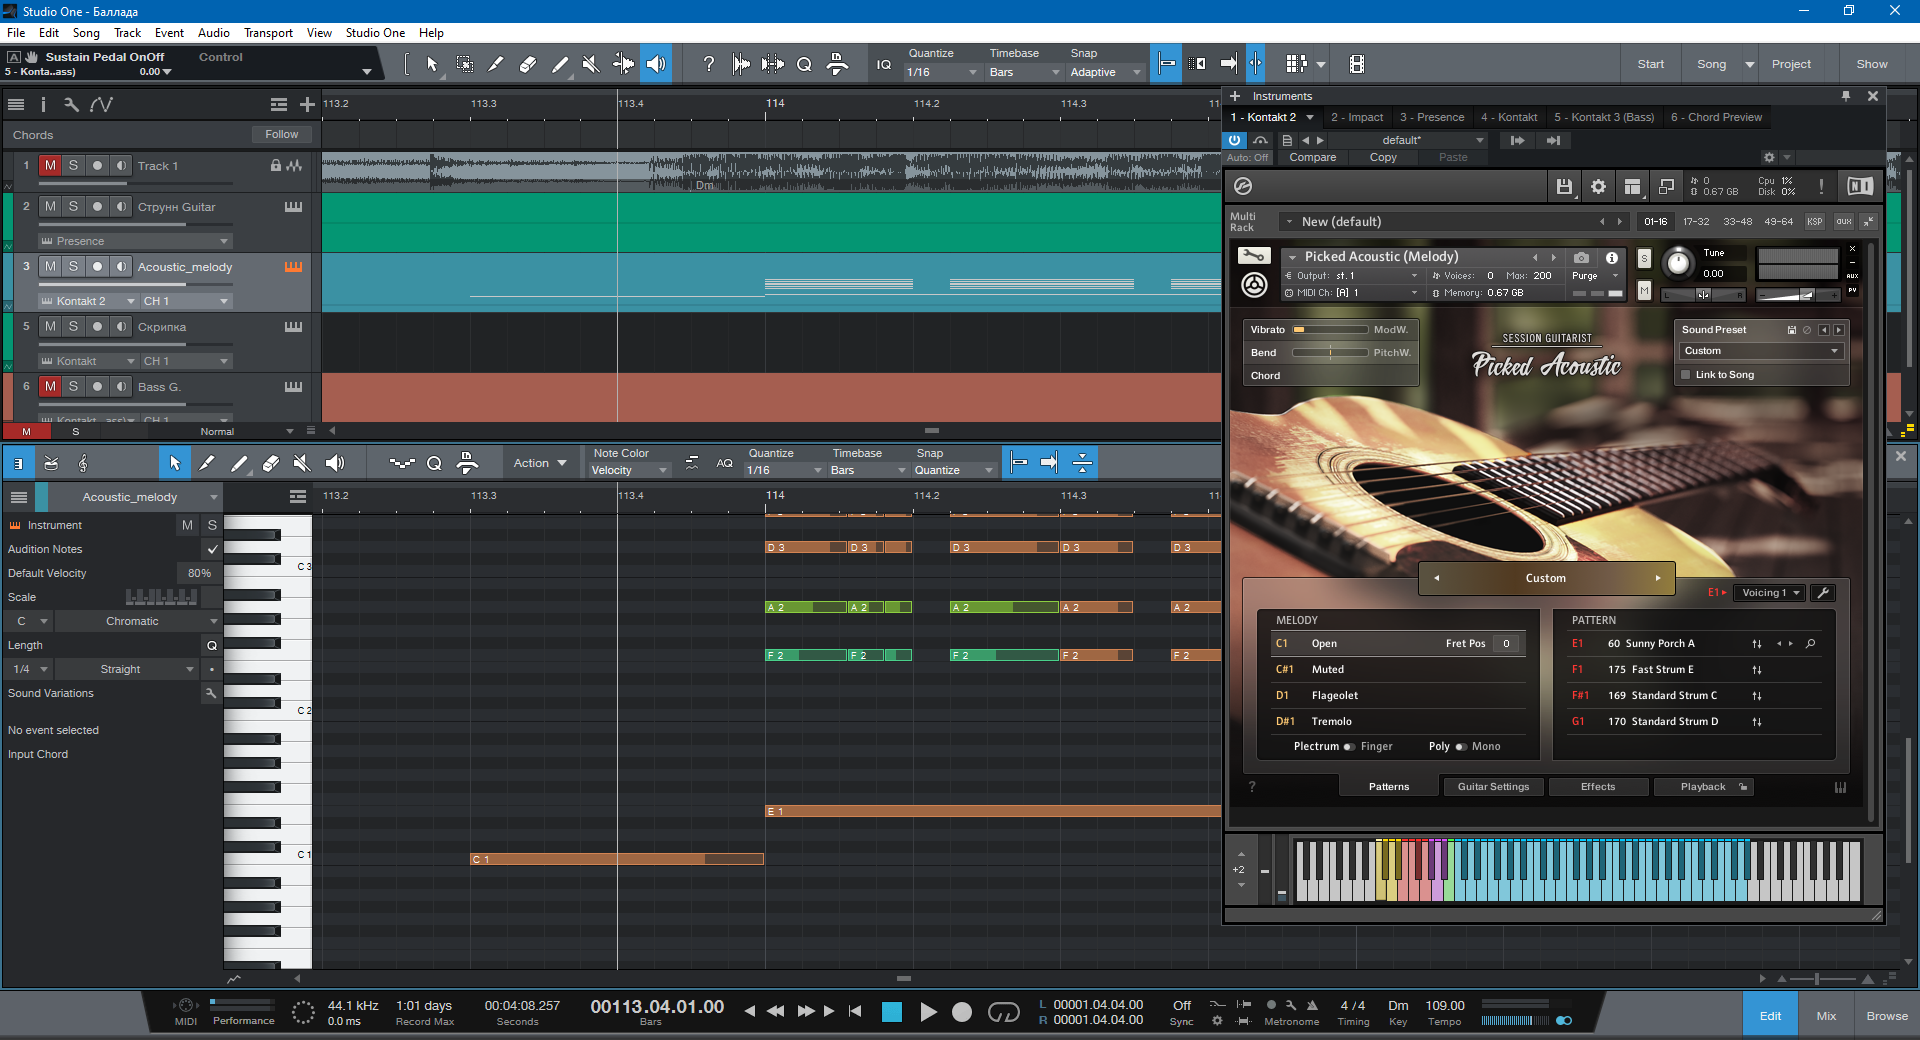Open the Transport menu
This screenshot has height=1040, width=1920.
point(268,33)
